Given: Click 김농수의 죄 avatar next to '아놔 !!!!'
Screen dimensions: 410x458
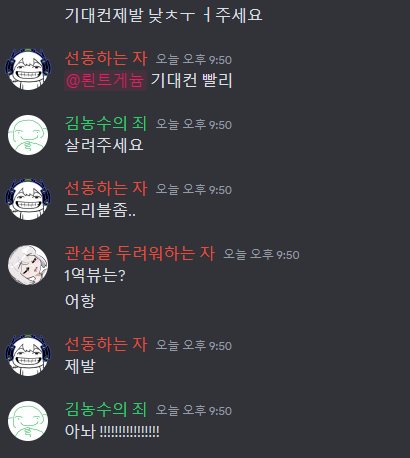Looking at the screenshot, I should [28, 421].
